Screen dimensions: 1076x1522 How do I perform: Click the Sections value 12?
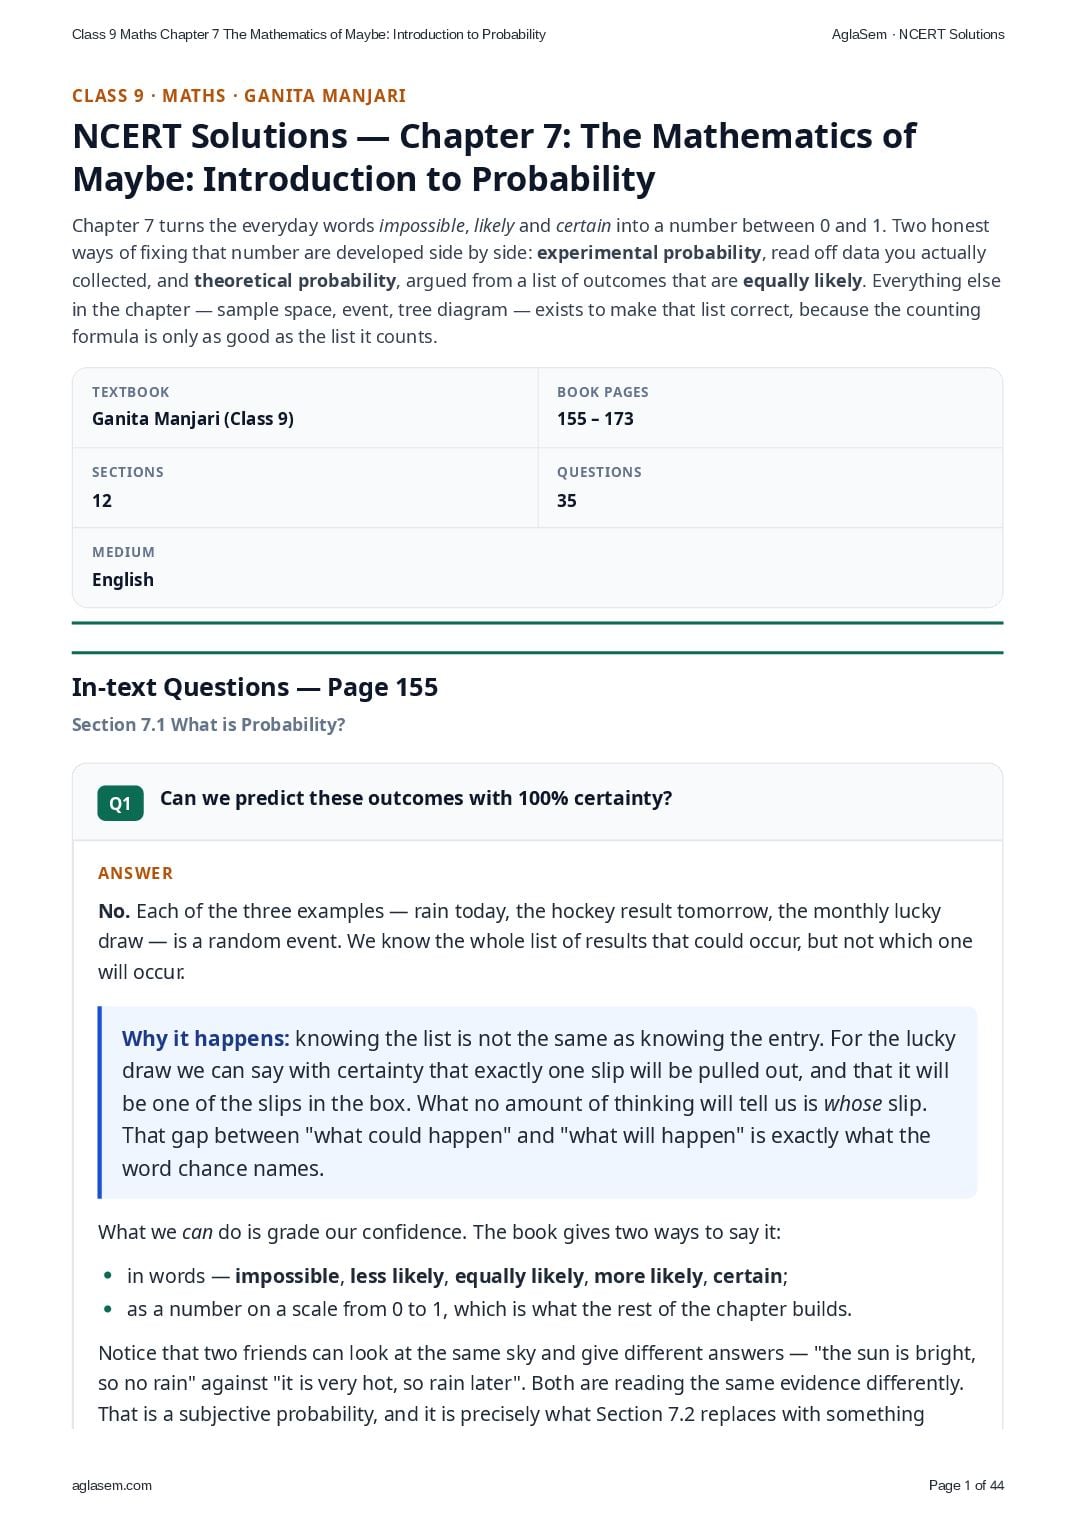pos(102,501)
